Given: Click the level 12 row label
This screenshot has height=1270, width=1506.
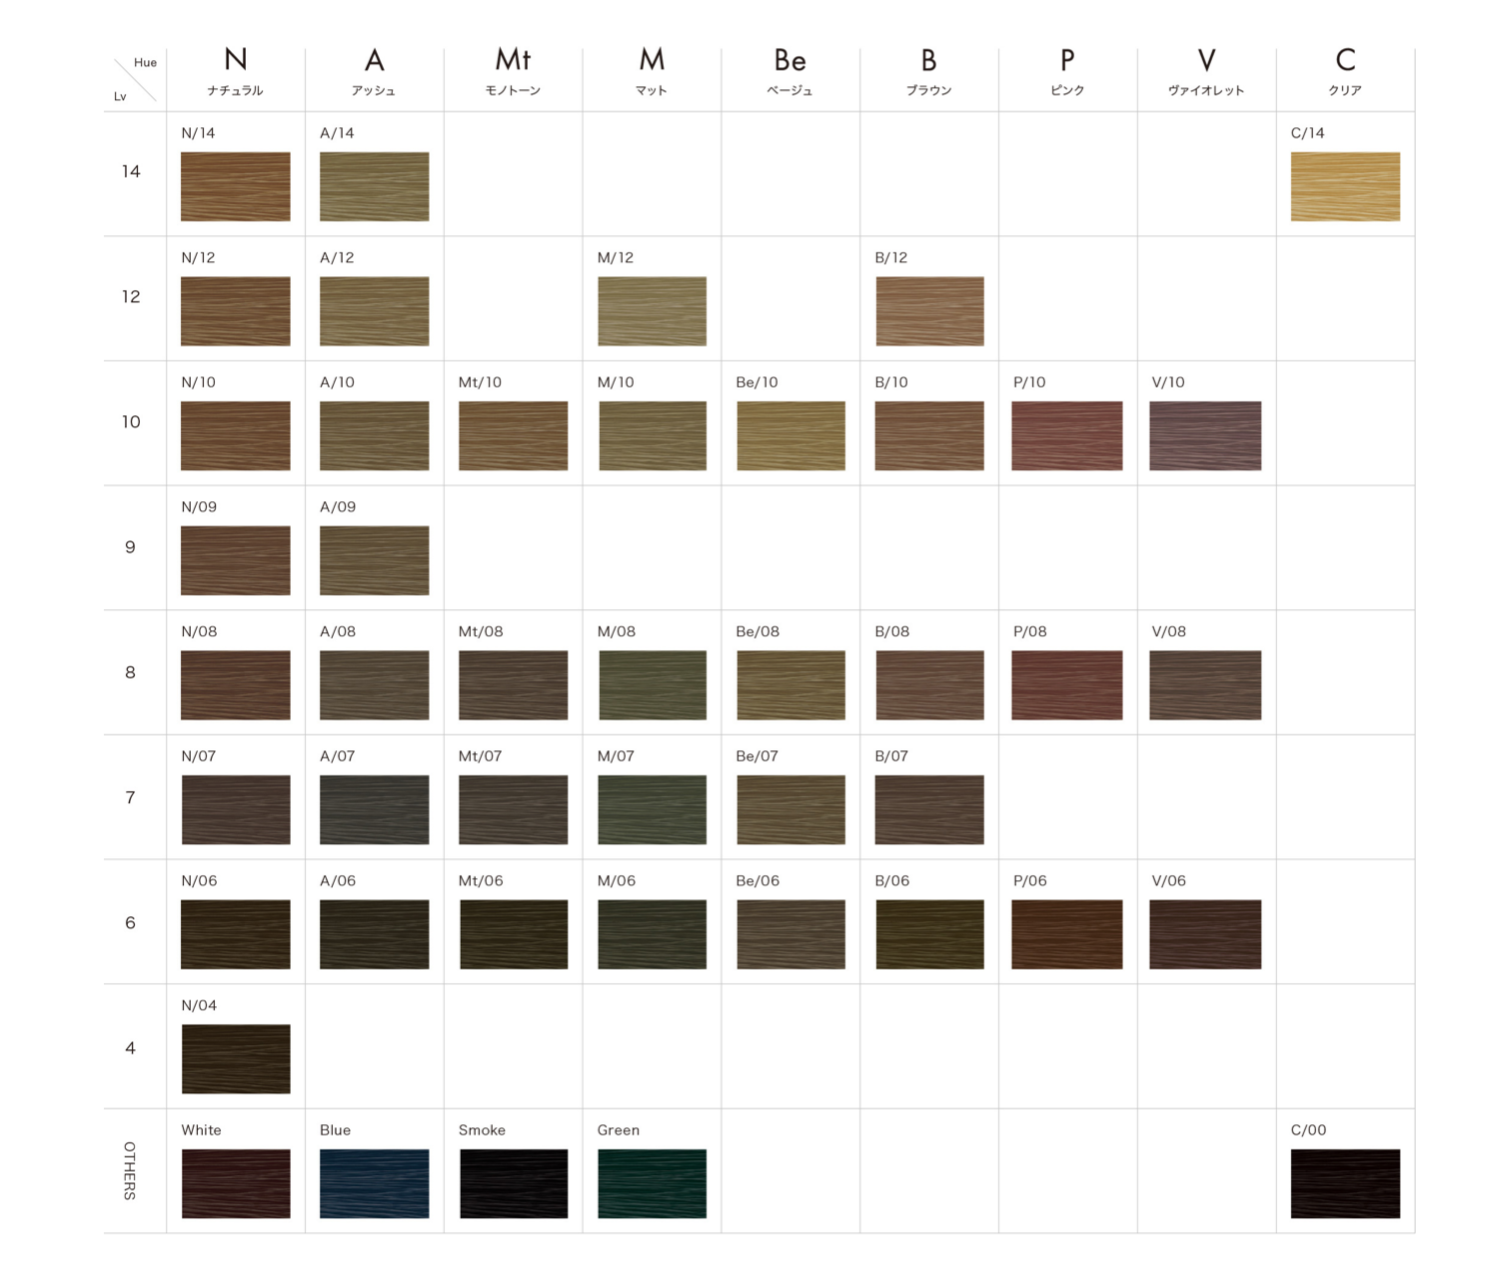Looking at the screenshot, I should 131,297.
